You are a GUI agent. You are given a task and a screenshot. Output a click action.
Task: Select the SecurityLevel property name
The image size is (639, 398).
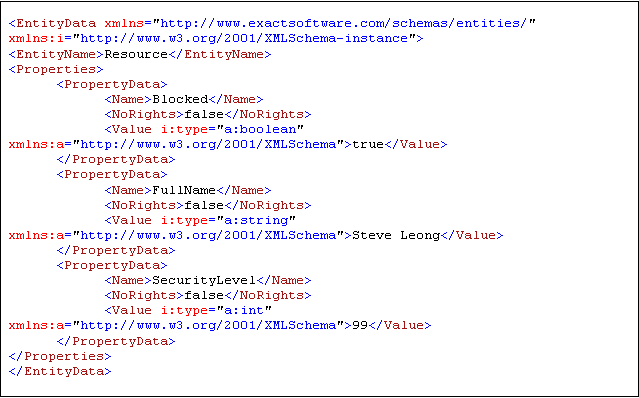204,280
